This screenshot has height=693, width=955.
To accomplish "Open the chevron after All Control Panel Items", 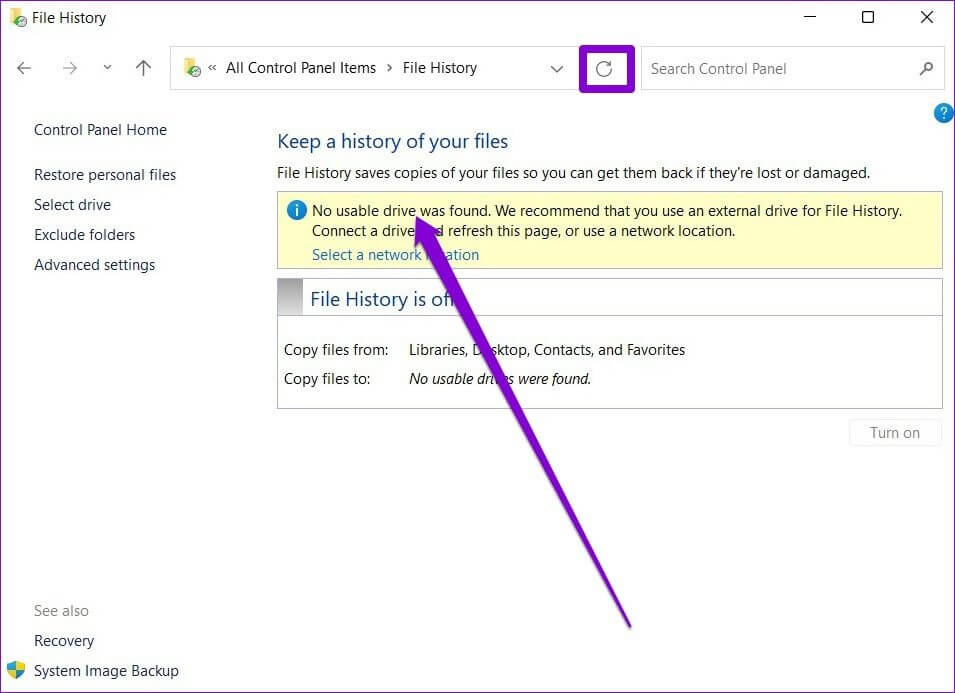I will click(x=389, y=68).
